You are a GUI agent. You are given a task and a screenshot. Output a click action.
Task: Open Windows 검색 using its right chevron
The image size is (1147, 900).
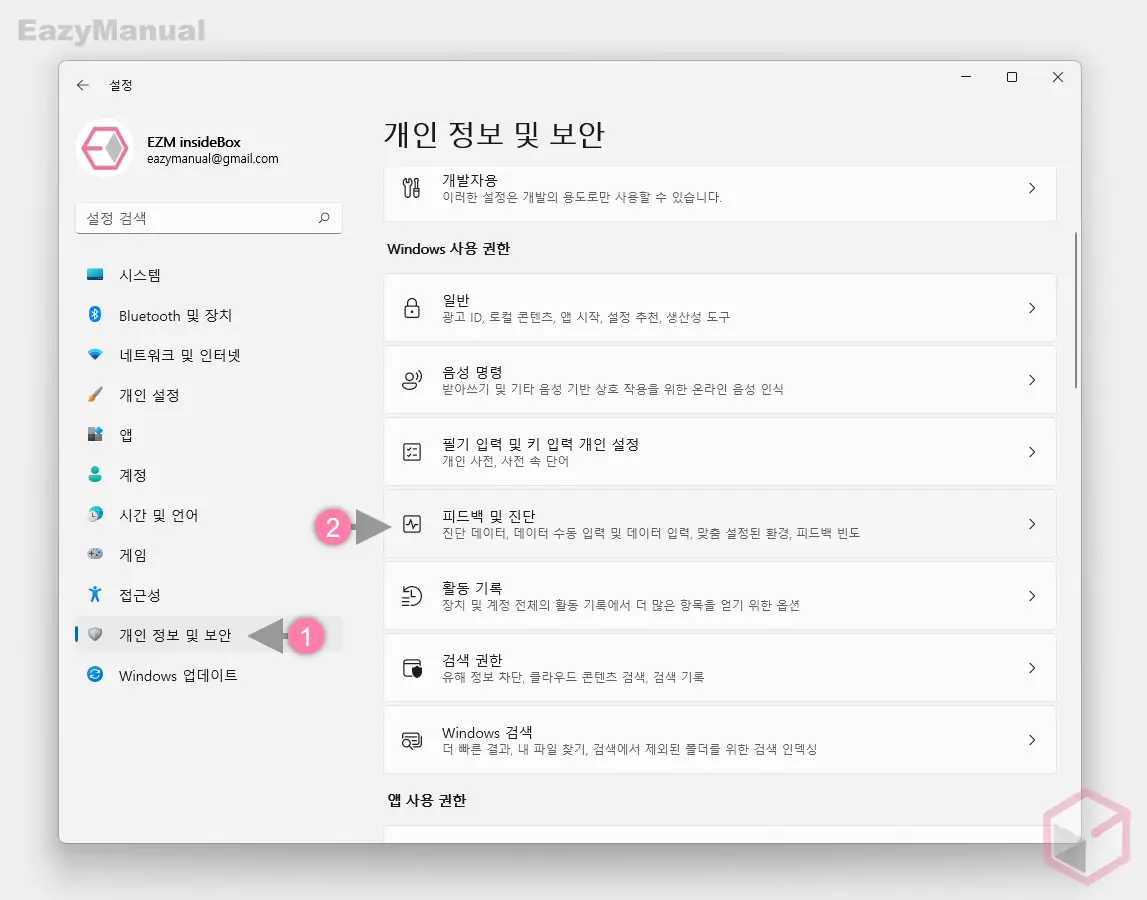(x=1032, y=740)
